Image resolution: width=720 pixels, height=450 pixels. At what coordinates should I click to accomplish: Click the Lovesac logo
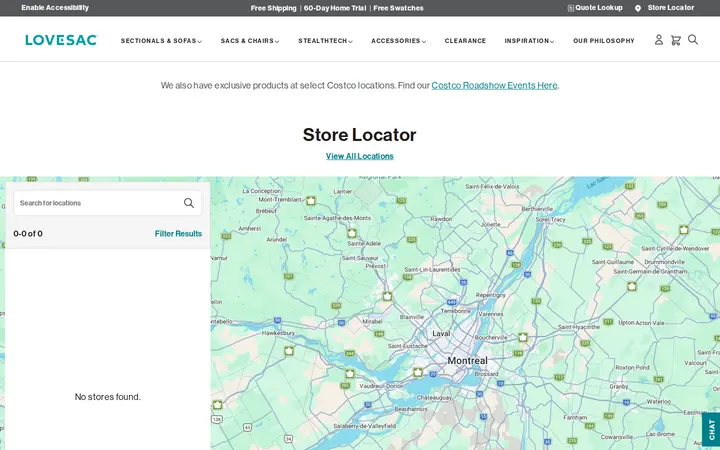[x=61, y=40]
